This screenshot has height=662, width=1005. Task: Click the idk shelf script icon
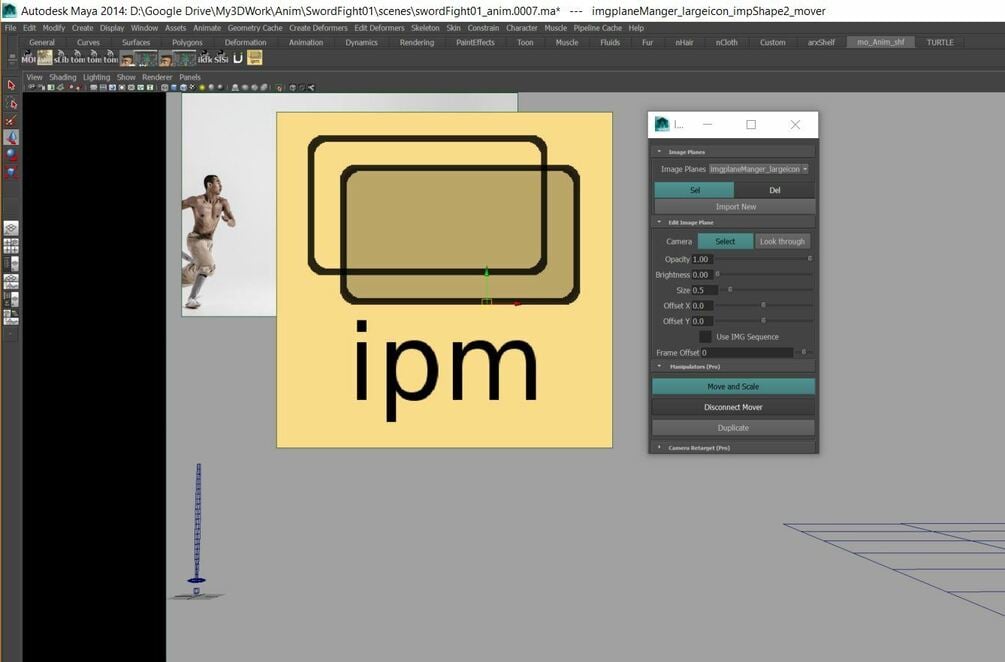(x=205, y=58)
